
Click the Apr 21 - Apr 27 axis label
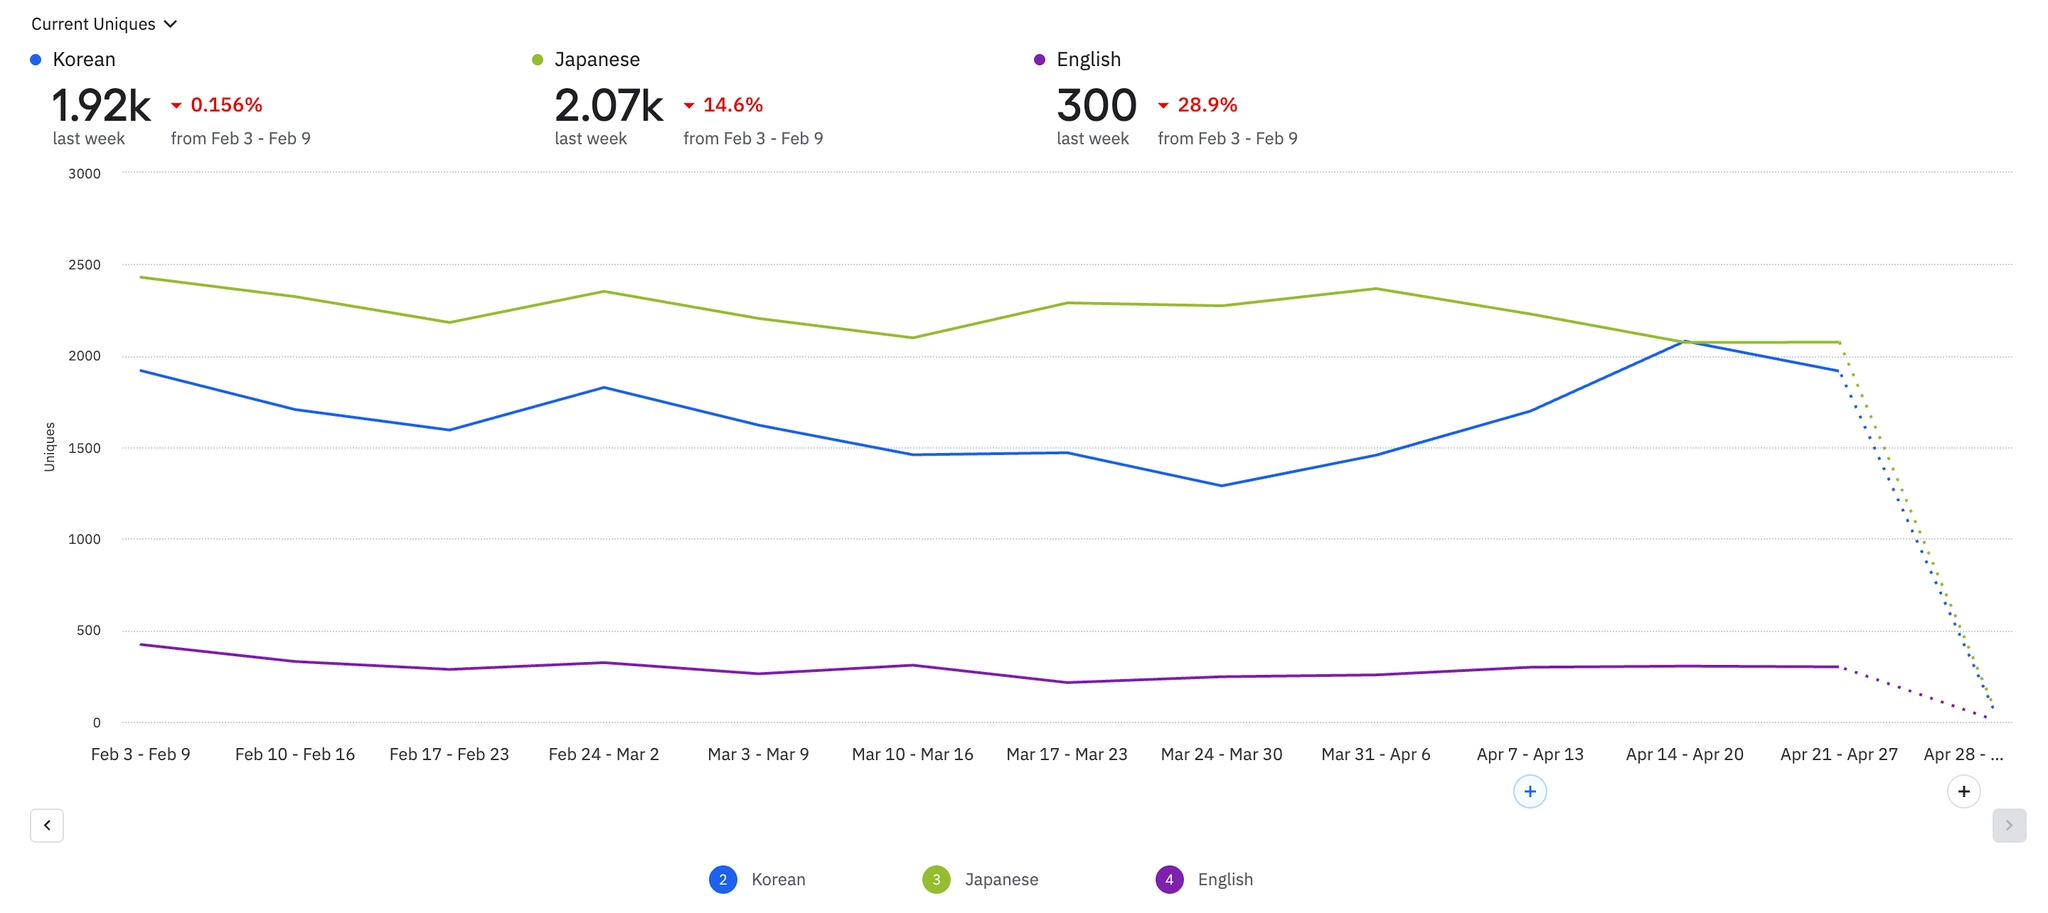point(1838,754)
